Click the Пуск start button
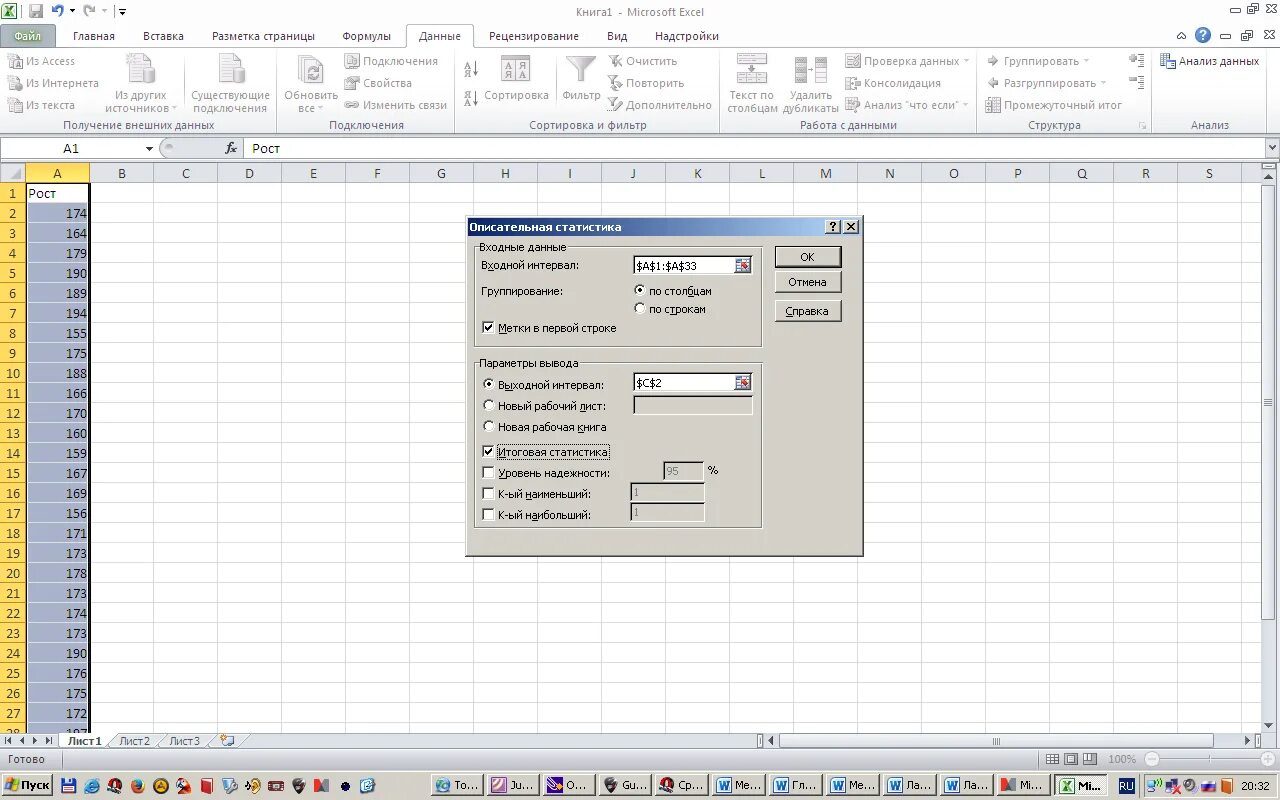This screenshot has width=1280, height=800. point(27,786)
